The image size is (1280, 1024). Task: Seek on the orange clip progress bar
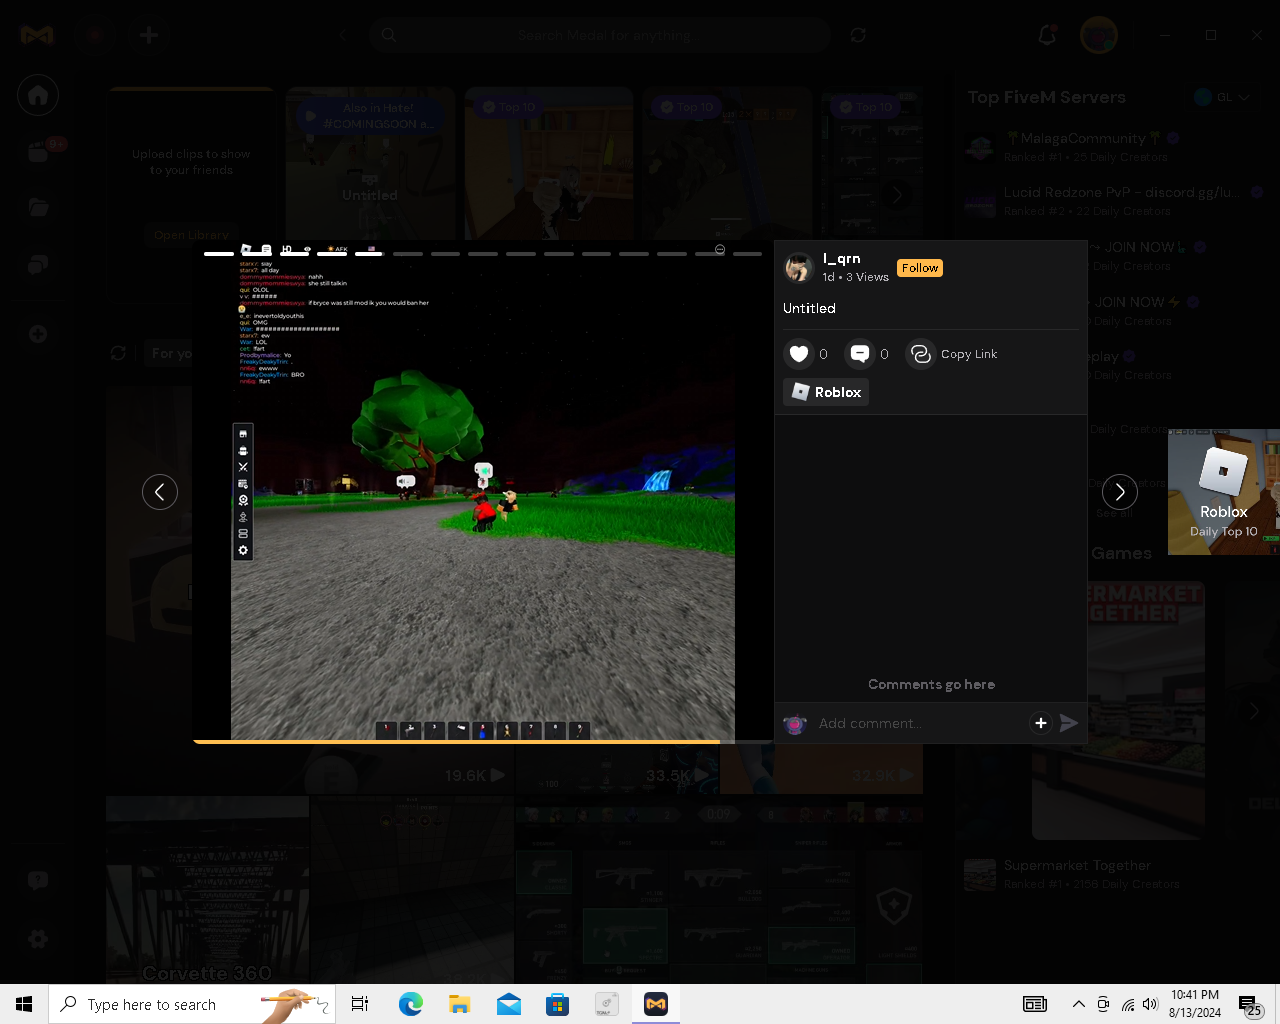coord(483,741)
